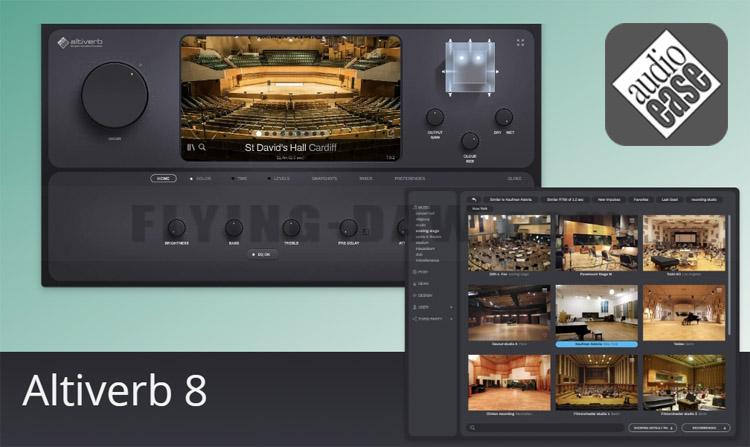Select the Kaufman Astoria thumbnail

[596, 313]
